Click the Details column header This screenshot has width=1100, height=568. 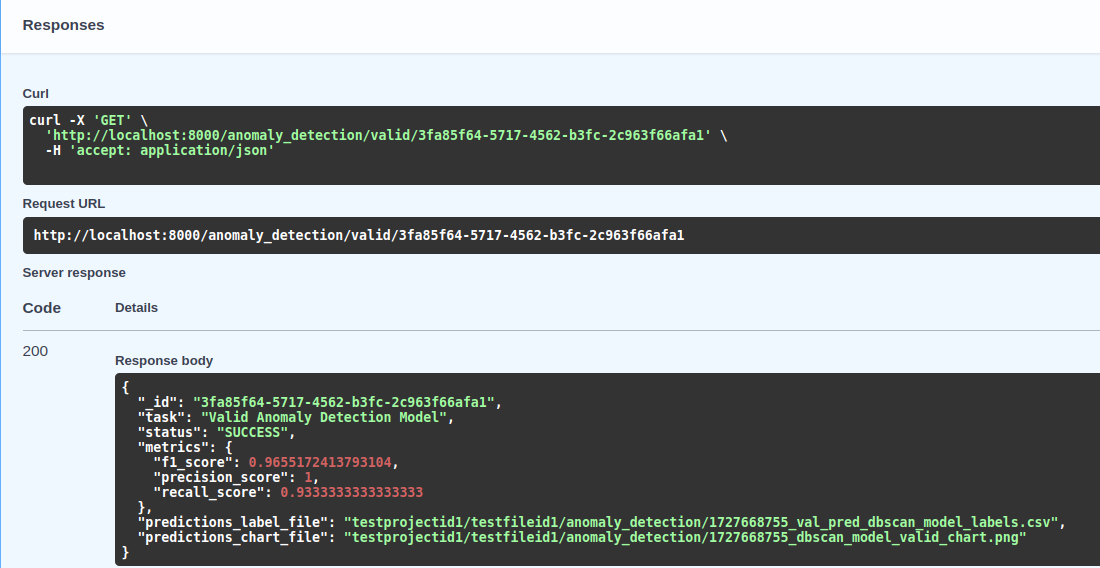(x=136, y=308)
